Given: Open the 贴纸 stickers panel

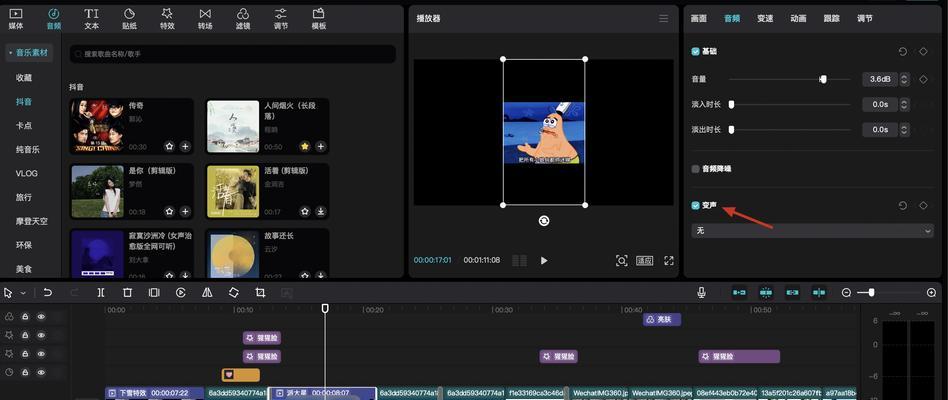Looking at the screenshot, I should point(129,19).
